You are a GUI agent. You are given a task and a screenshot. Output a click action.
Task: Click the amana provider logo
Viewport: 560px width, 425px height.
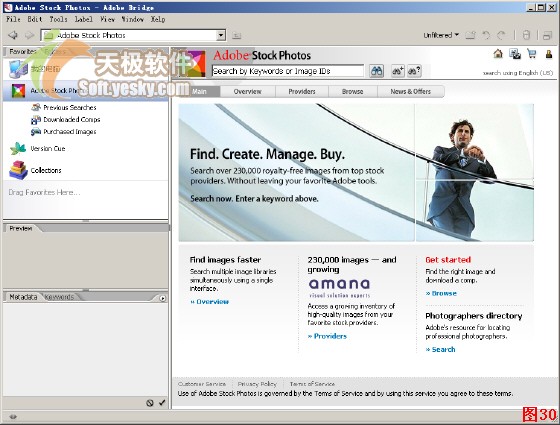point(339,288)
